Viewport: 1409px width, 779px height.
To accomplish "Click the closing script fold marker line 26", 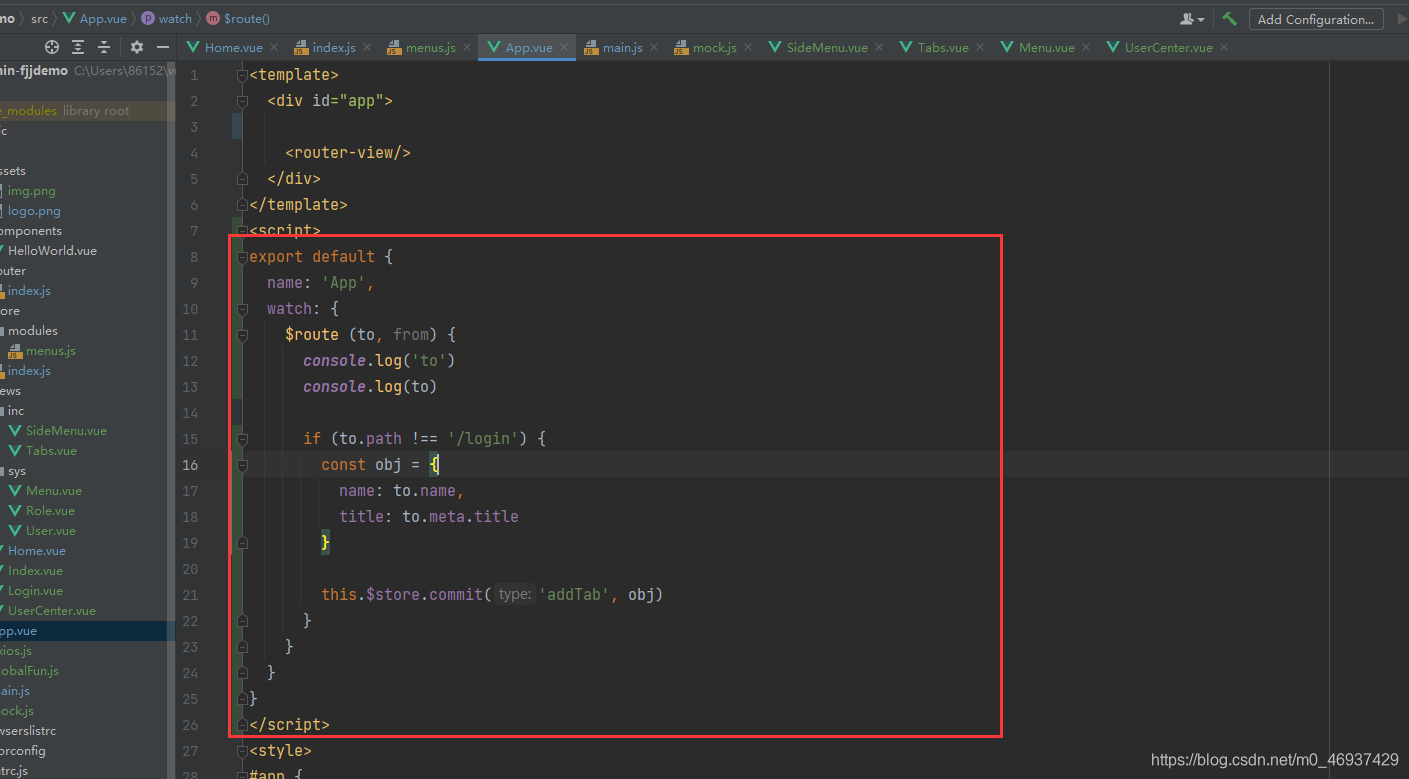I will tap(242, 725).
